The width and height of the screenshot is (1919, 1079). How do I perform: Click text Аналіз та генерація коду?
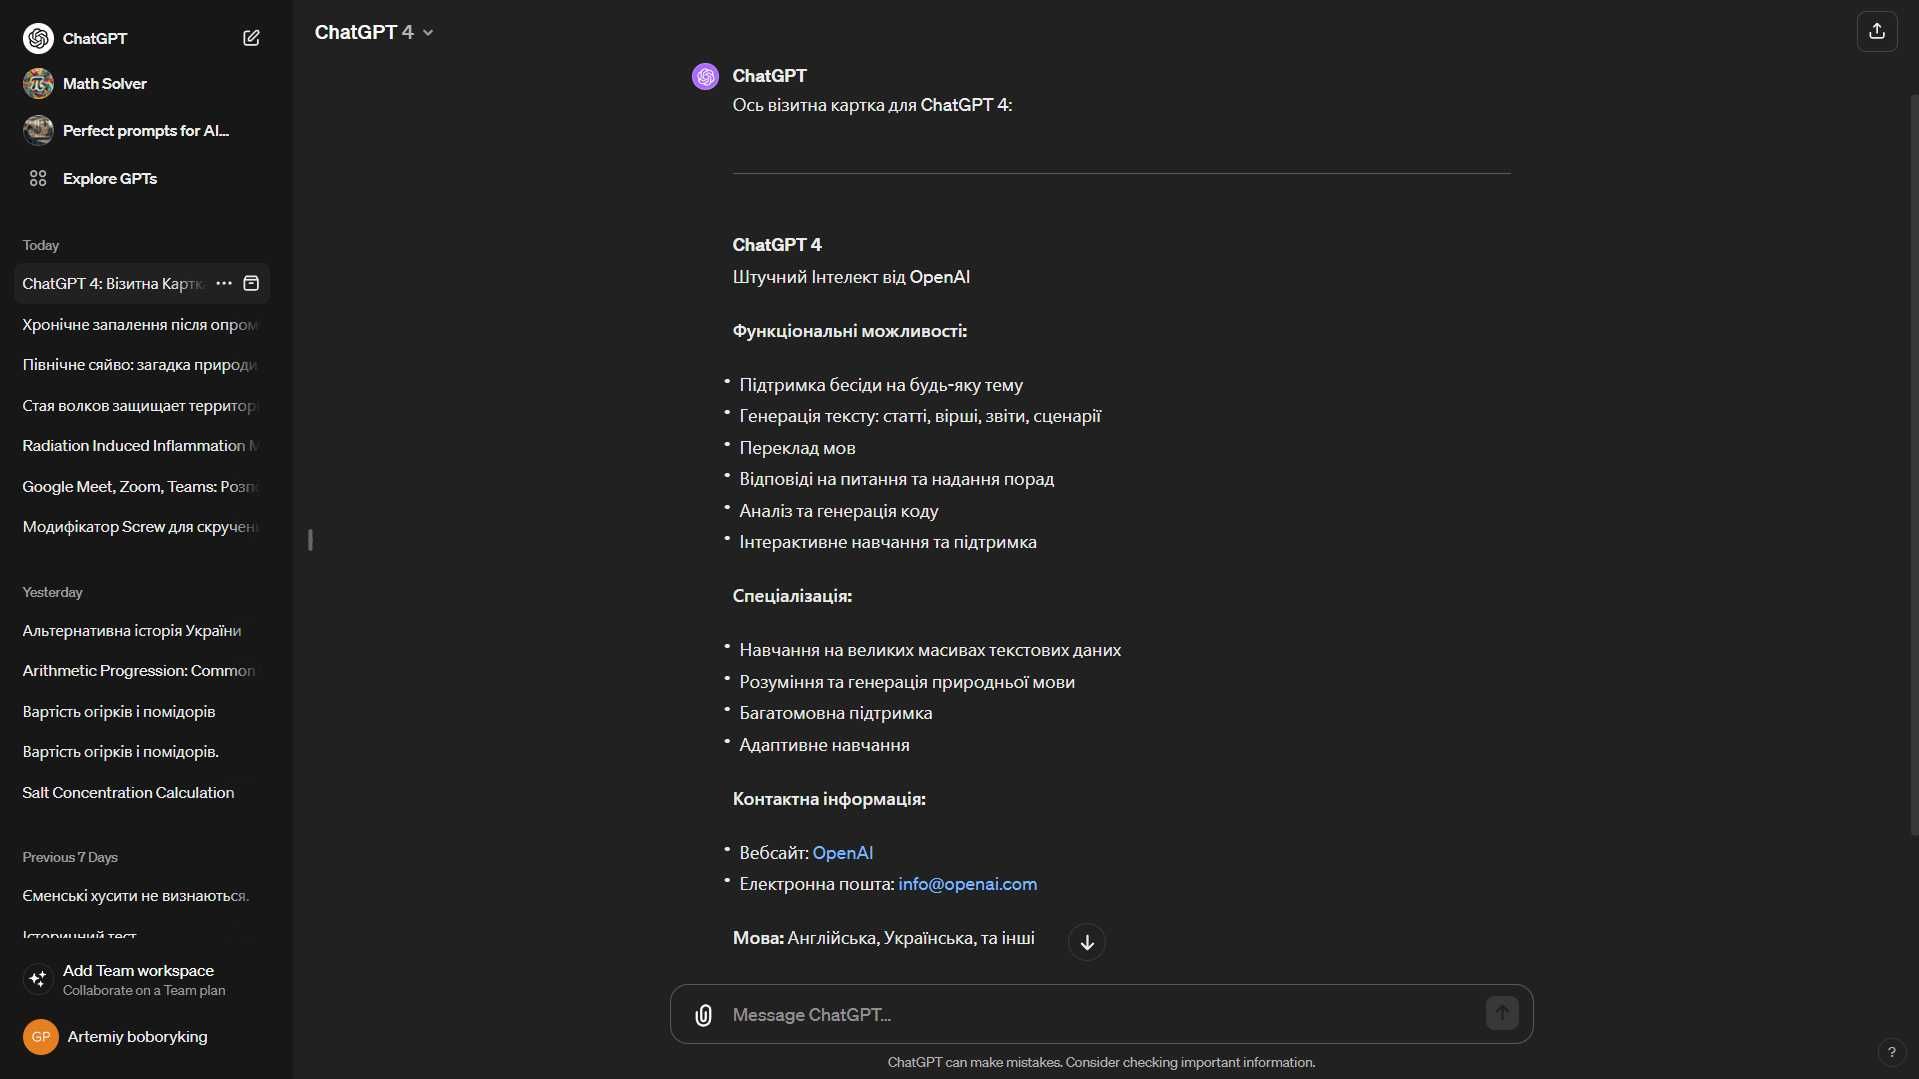pyautogui.click(x=838, y=511)
